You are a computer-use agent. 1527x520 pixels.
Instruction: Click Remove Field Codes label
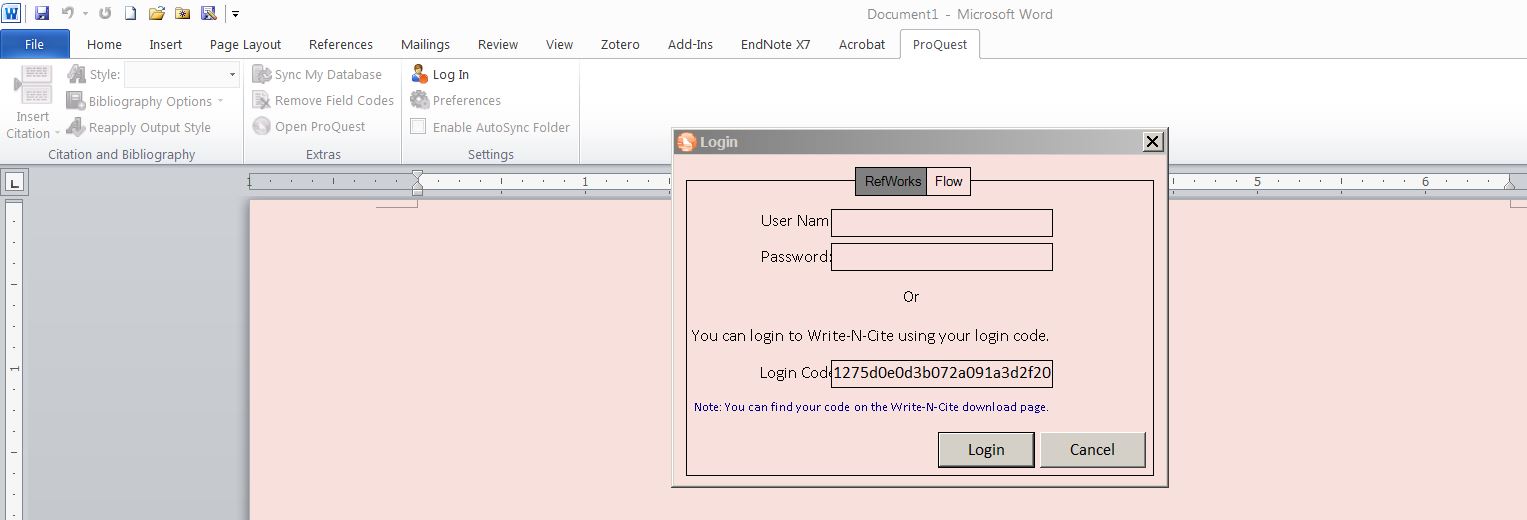tap(334, 101)
